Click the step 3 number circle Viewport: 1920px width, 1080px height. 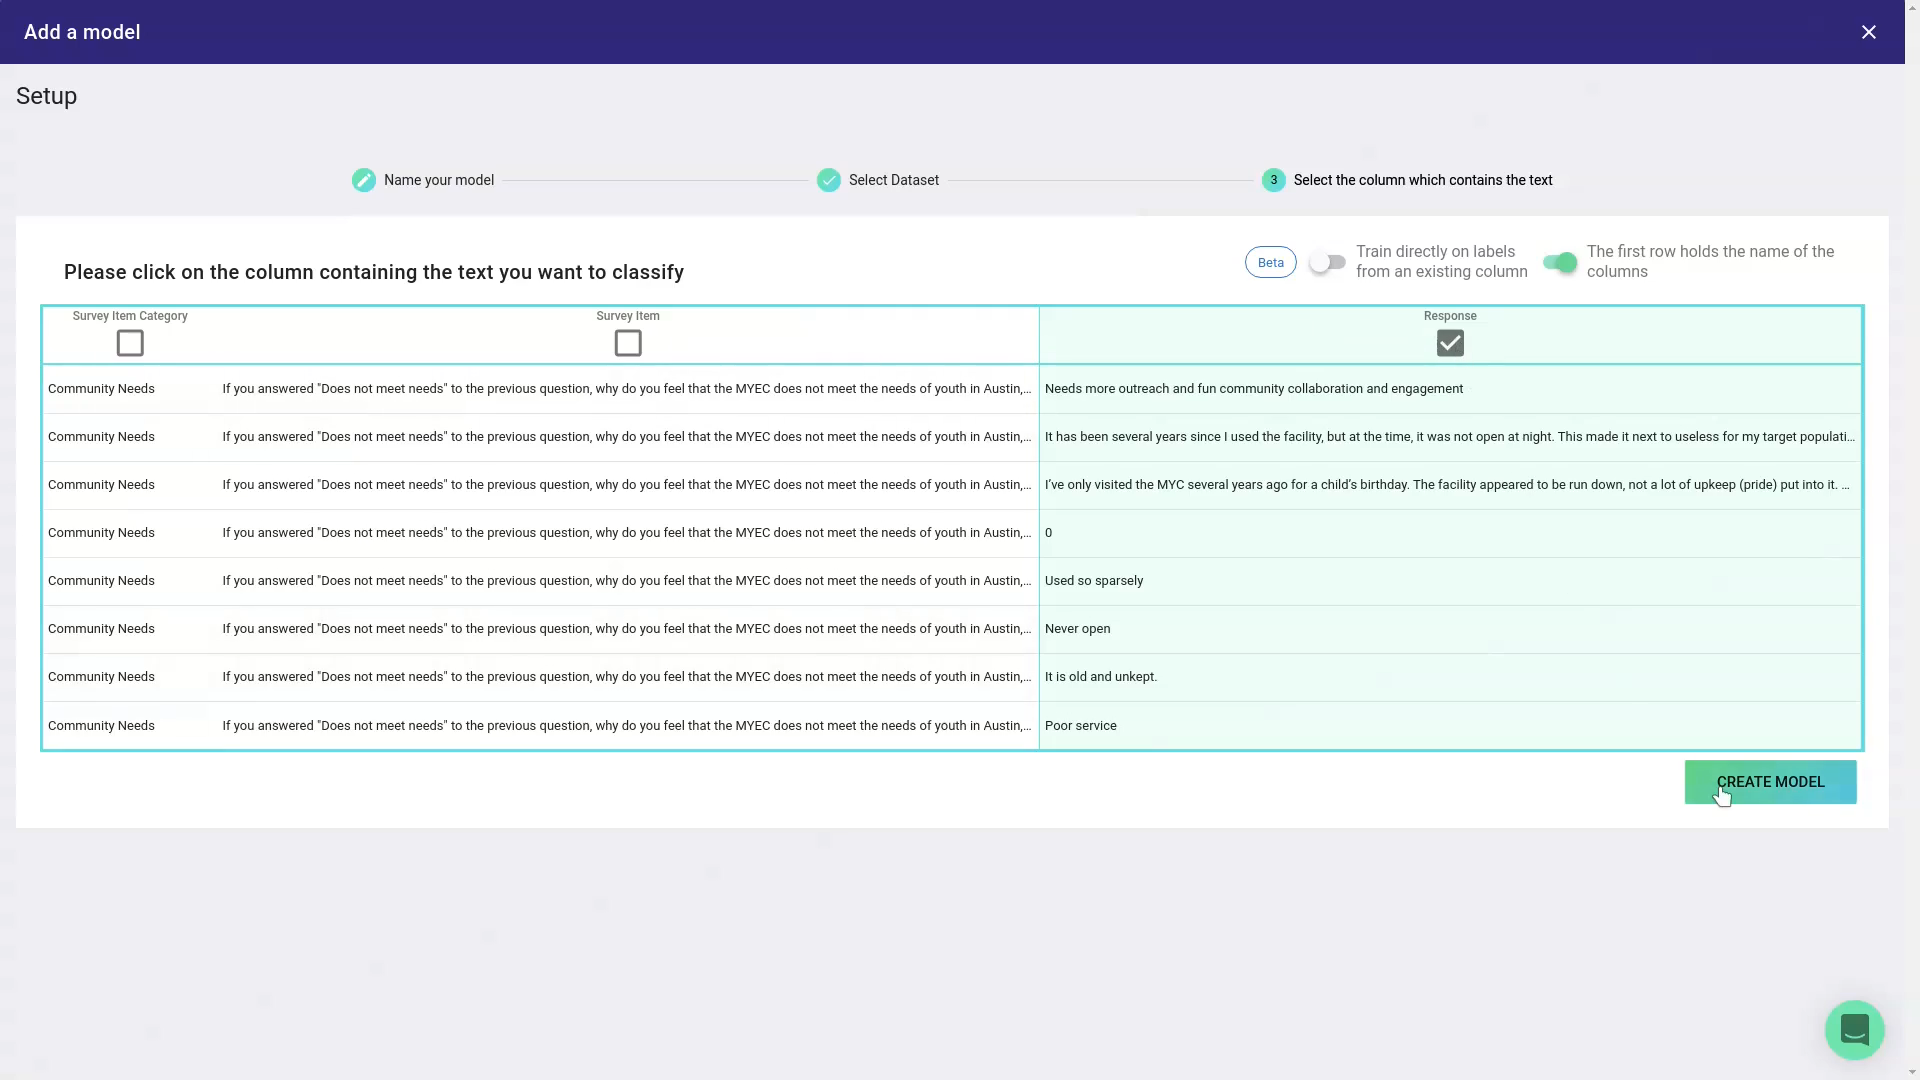tap(1273, 180)
